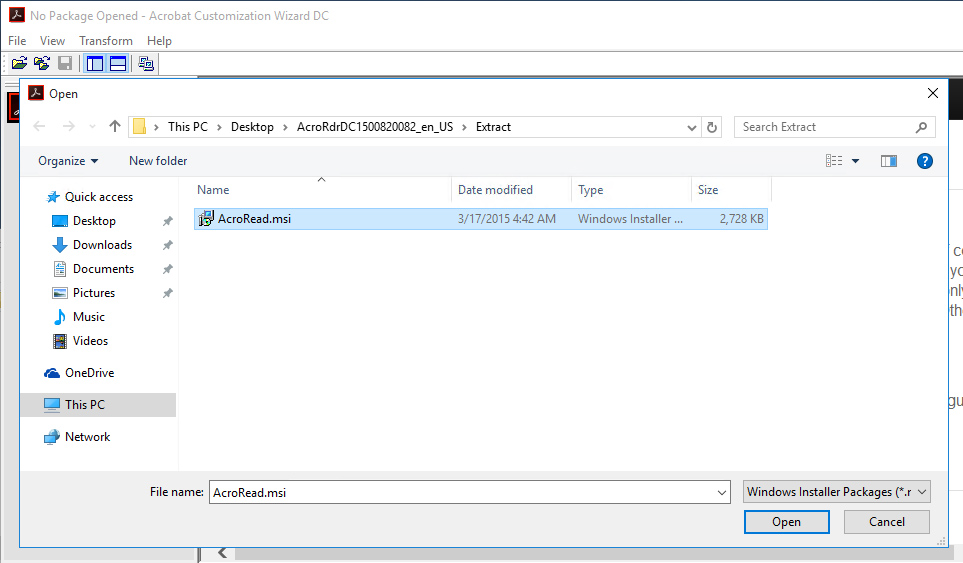Sort files by Date modified column
963x563 pixels.
pyautogui.click(x=495, y=190)
